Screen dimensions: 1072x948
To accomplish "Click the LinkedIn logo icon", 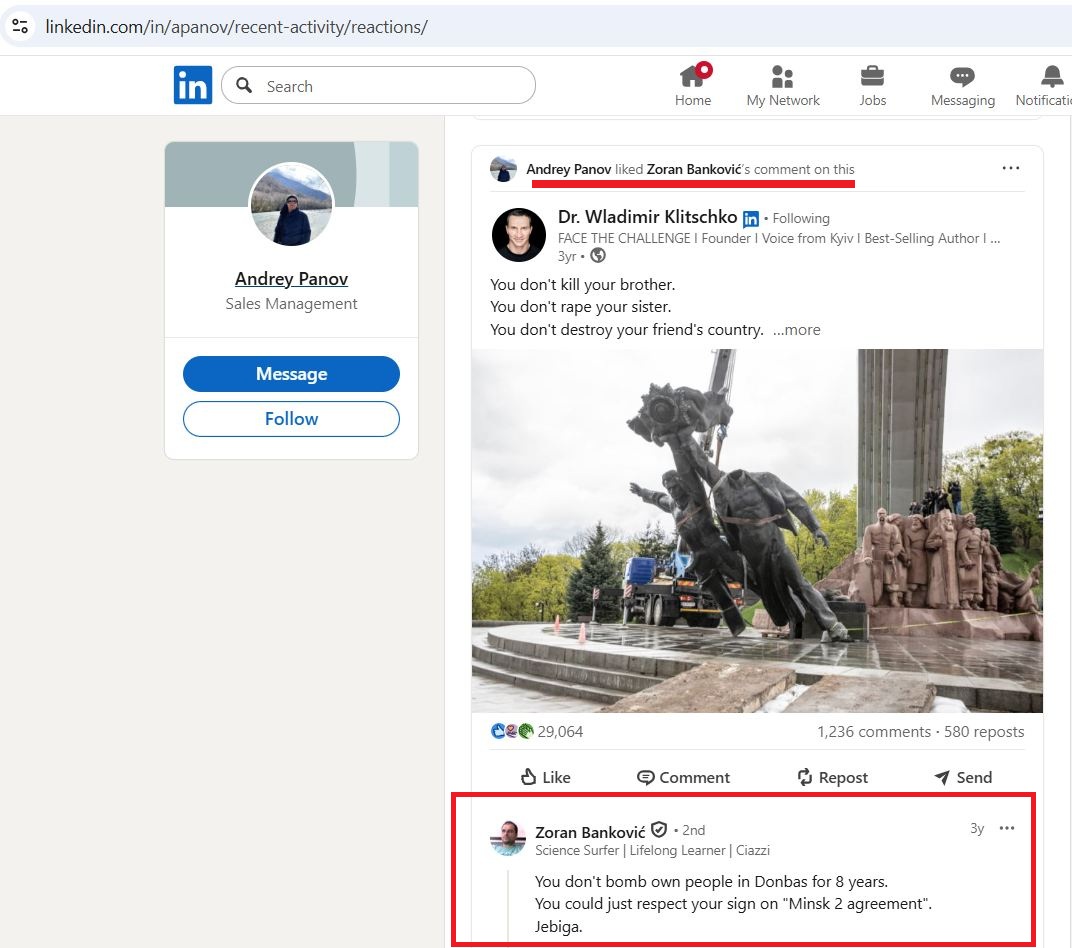I will 192,86.
